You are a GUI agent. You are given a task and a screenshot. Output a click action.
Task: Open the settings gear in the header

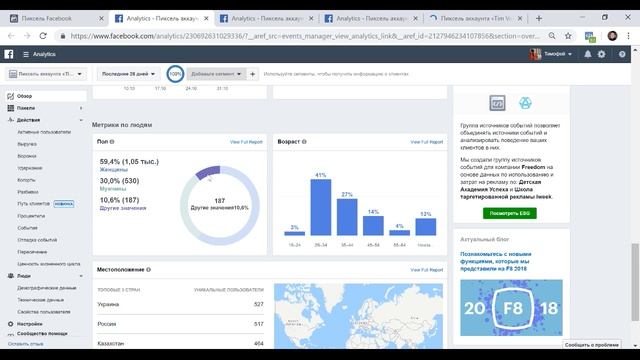point(602,54)
